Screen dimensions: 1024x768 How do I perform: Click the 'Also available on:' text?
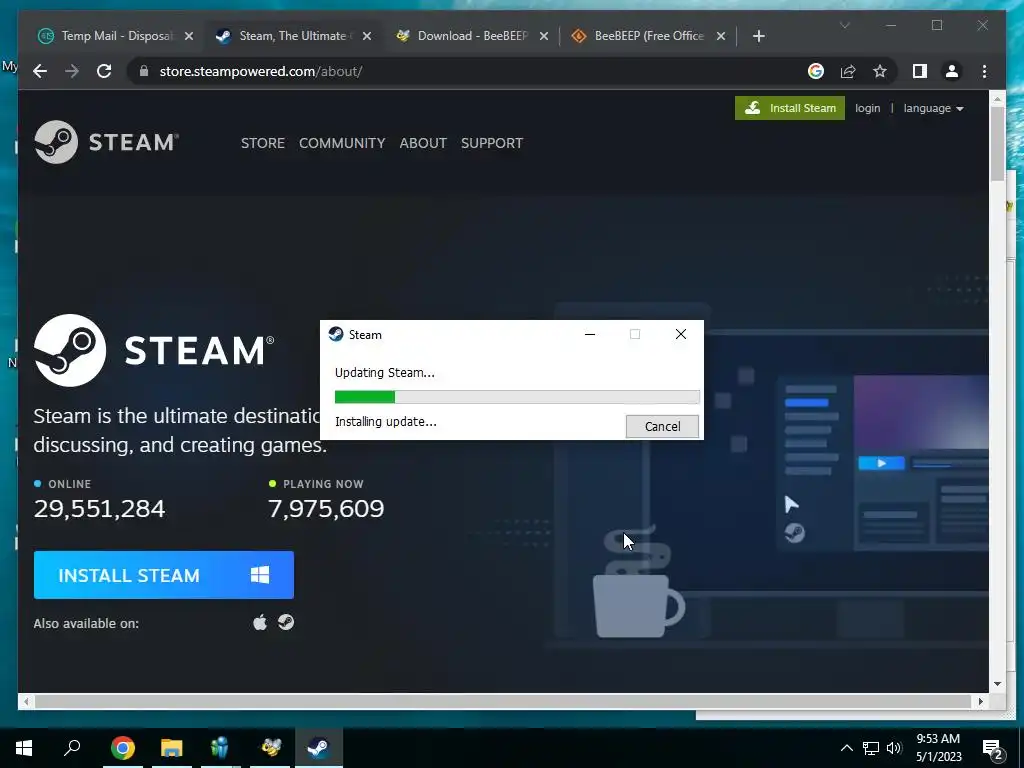pyautogui.click(x=86, y=623)
